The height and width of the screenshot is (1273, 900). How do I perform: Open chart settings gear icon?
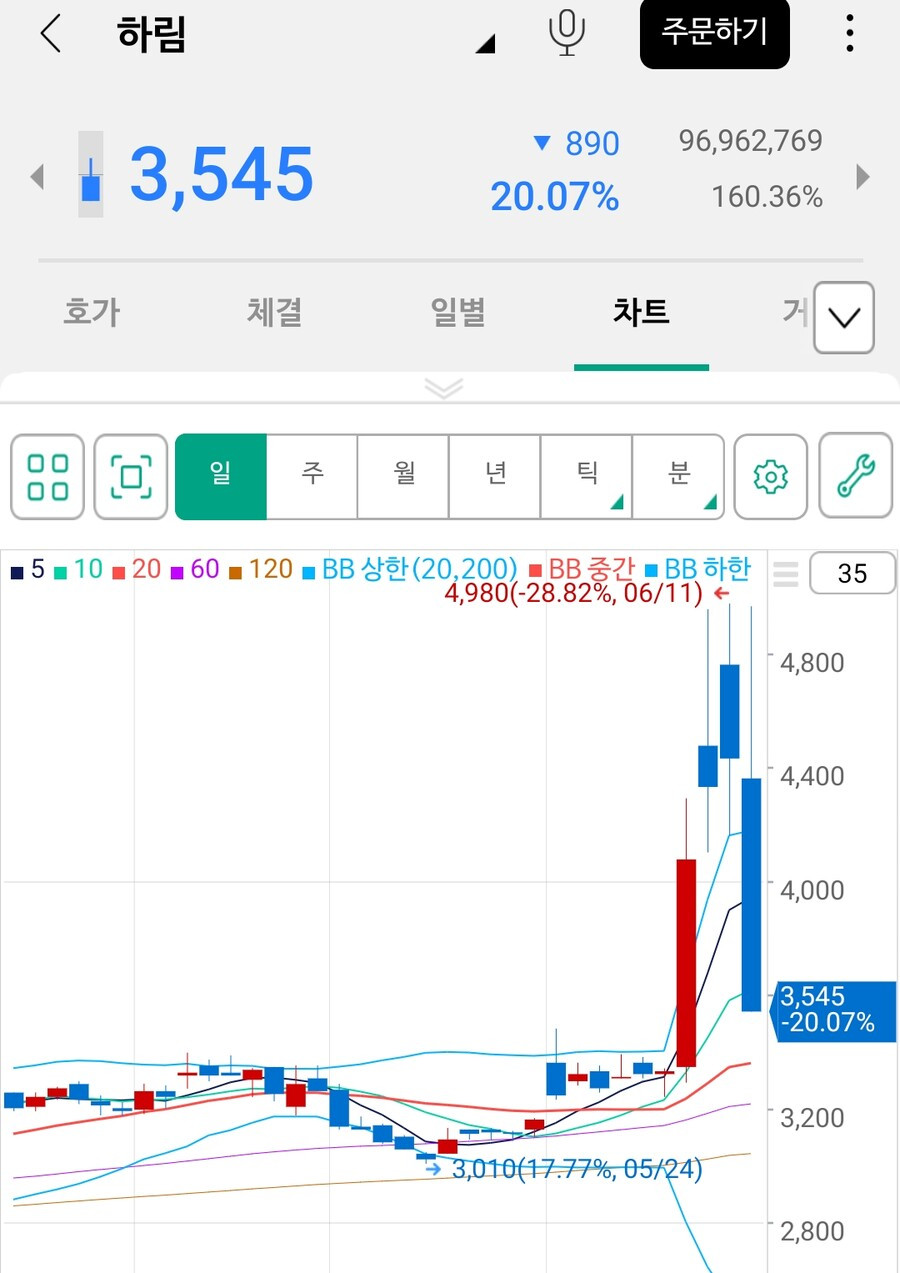click(770, 476)
